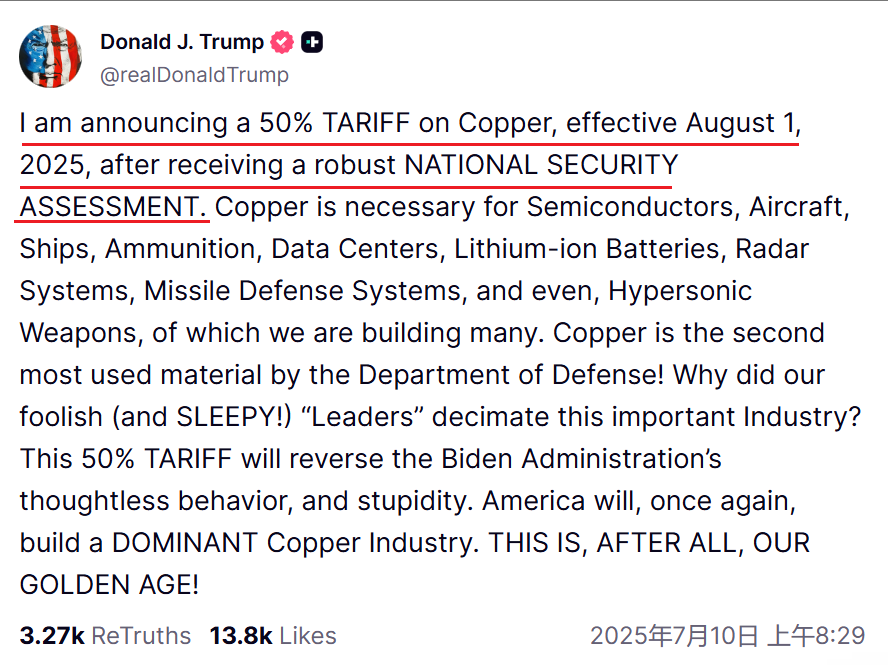
Task: Click the word Copper in the first line
Action: [x=507, y=123]
